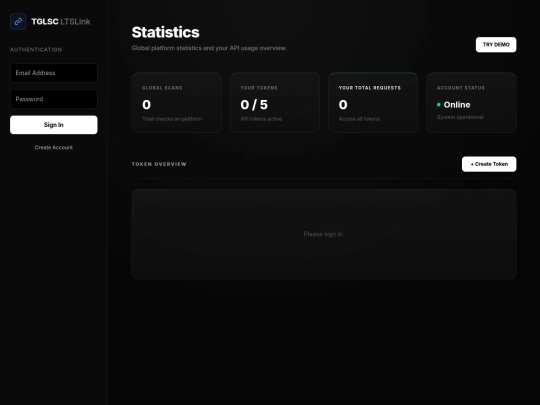Image resolution: width=540 pixels, height=405 pixels.
Task: Select the Your Tokens 0 / 5 value
Action: [254, 105]
